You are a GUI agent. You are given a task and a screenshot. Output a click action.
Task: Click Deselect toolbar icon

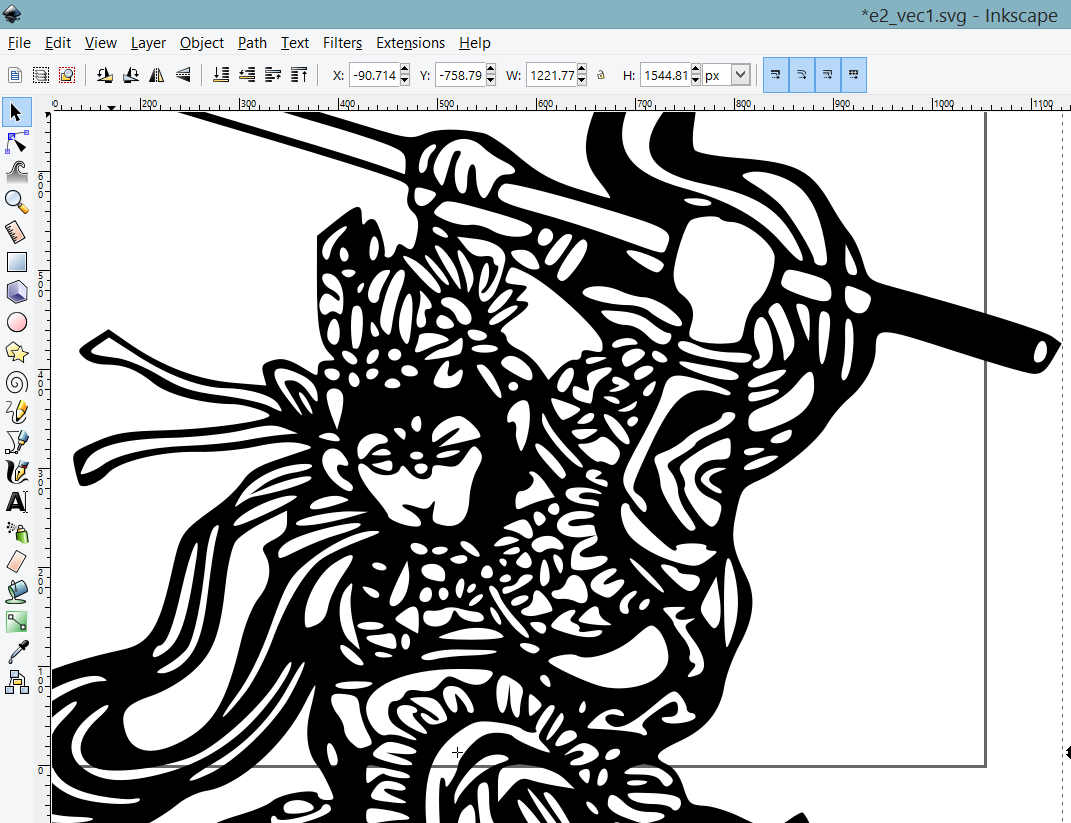[x=67, y=75]
